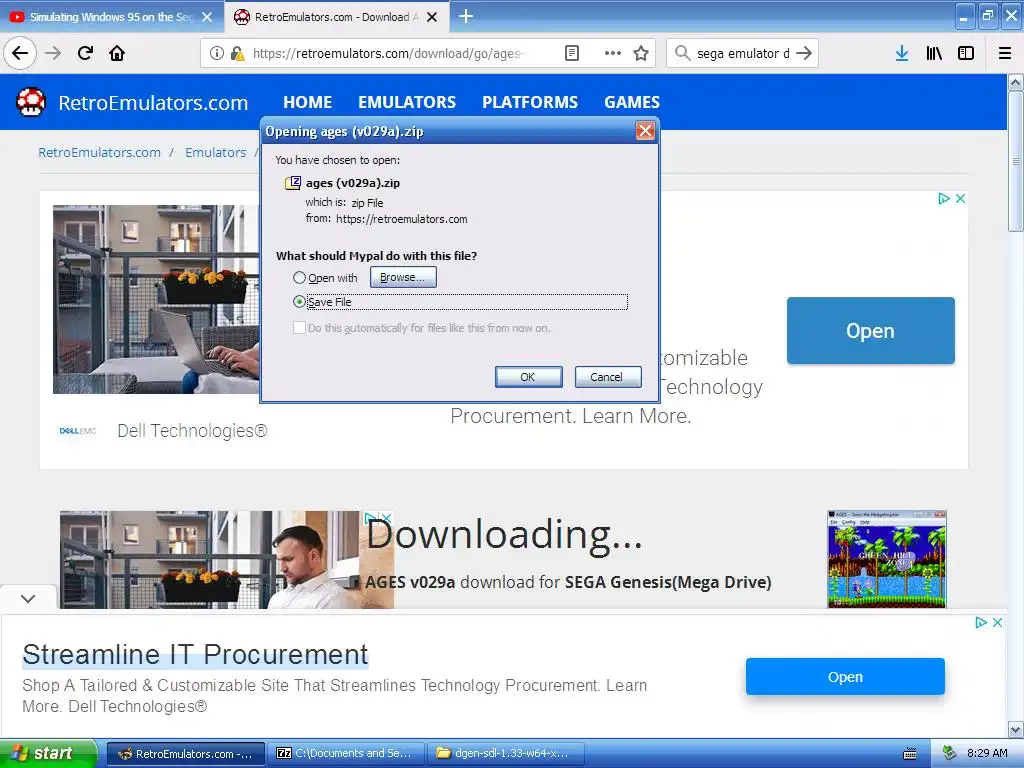The image size is (1024, 768).
Task: Toggle the sidebar icon
Action: (x=966, y=53)
